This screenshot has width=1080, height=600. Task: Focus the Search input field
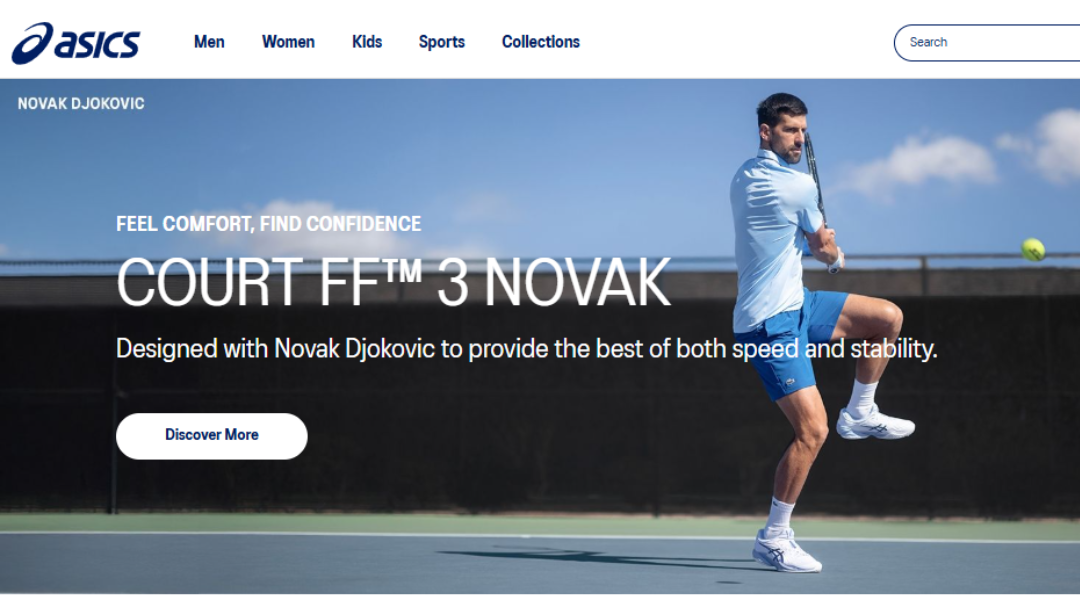pyautogui.click(x=987, y=43)
